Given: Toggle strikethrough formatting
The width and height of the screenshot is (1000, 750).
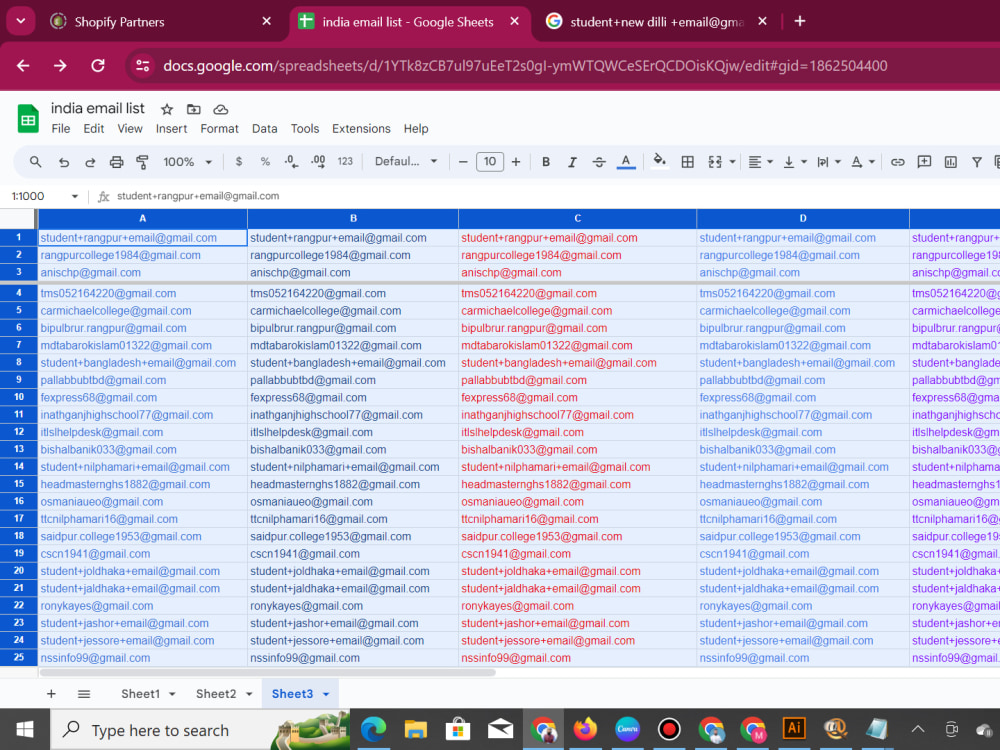Looking at the screenshot, I should coord(599,162).
